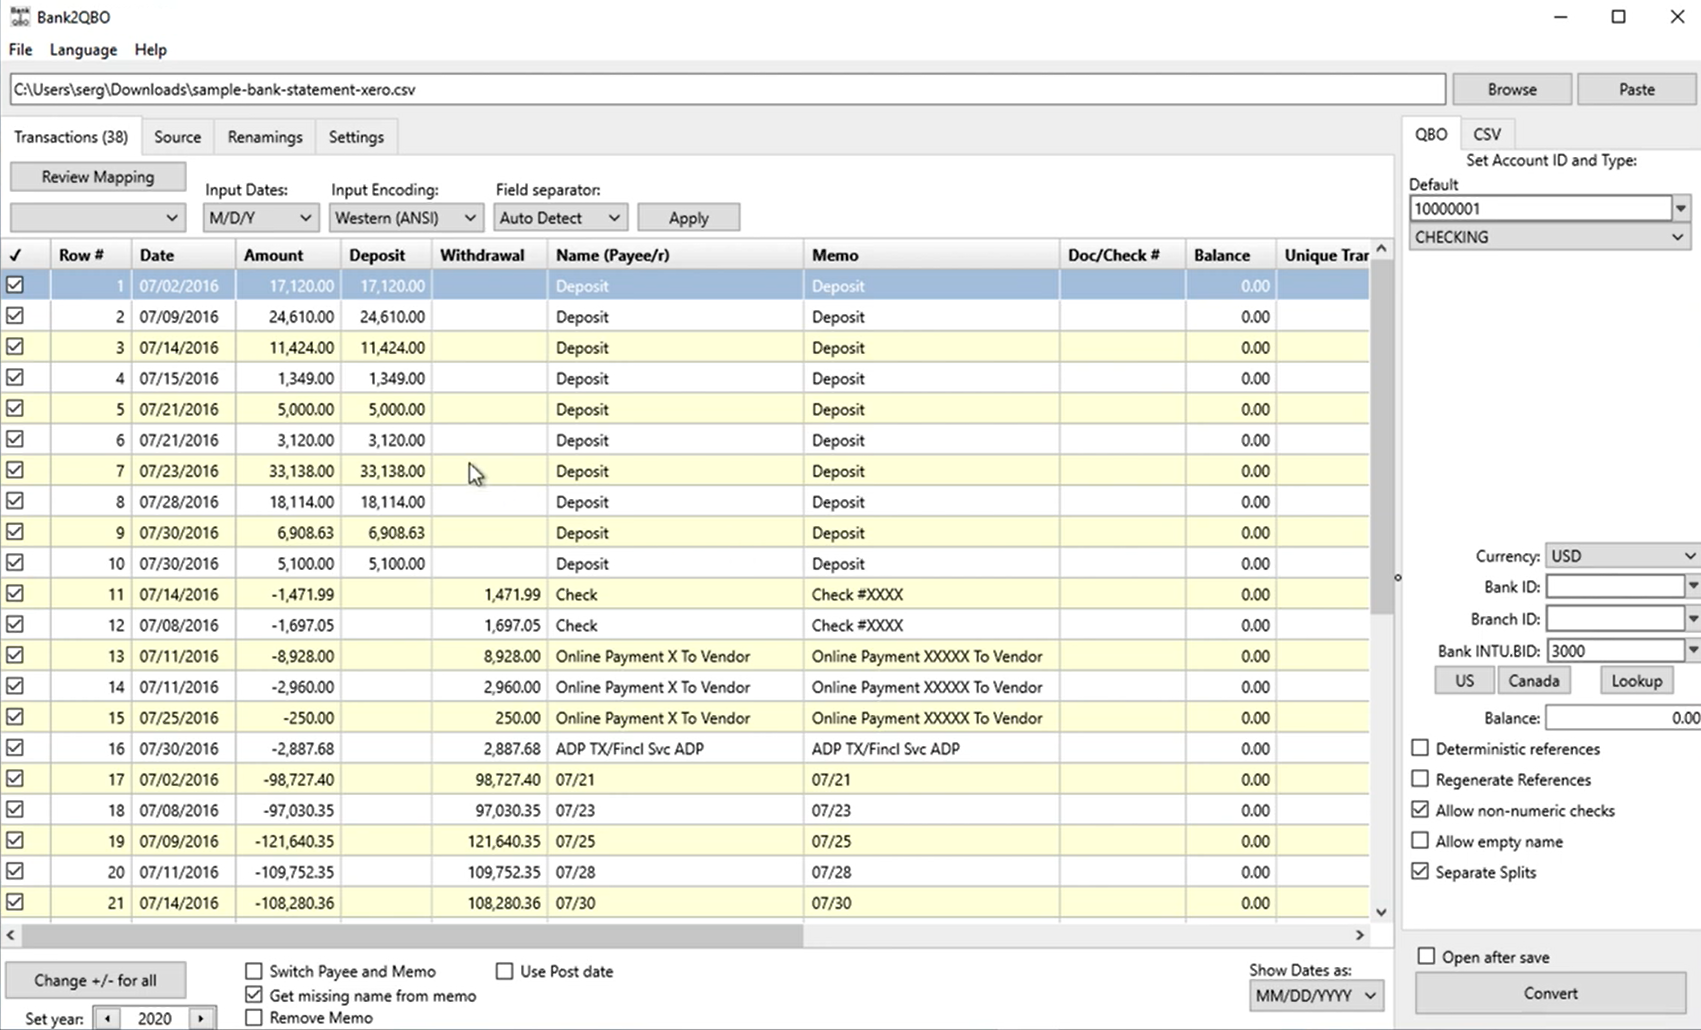Click the Name (Payee/r) column header

click(x=675, y=255)
